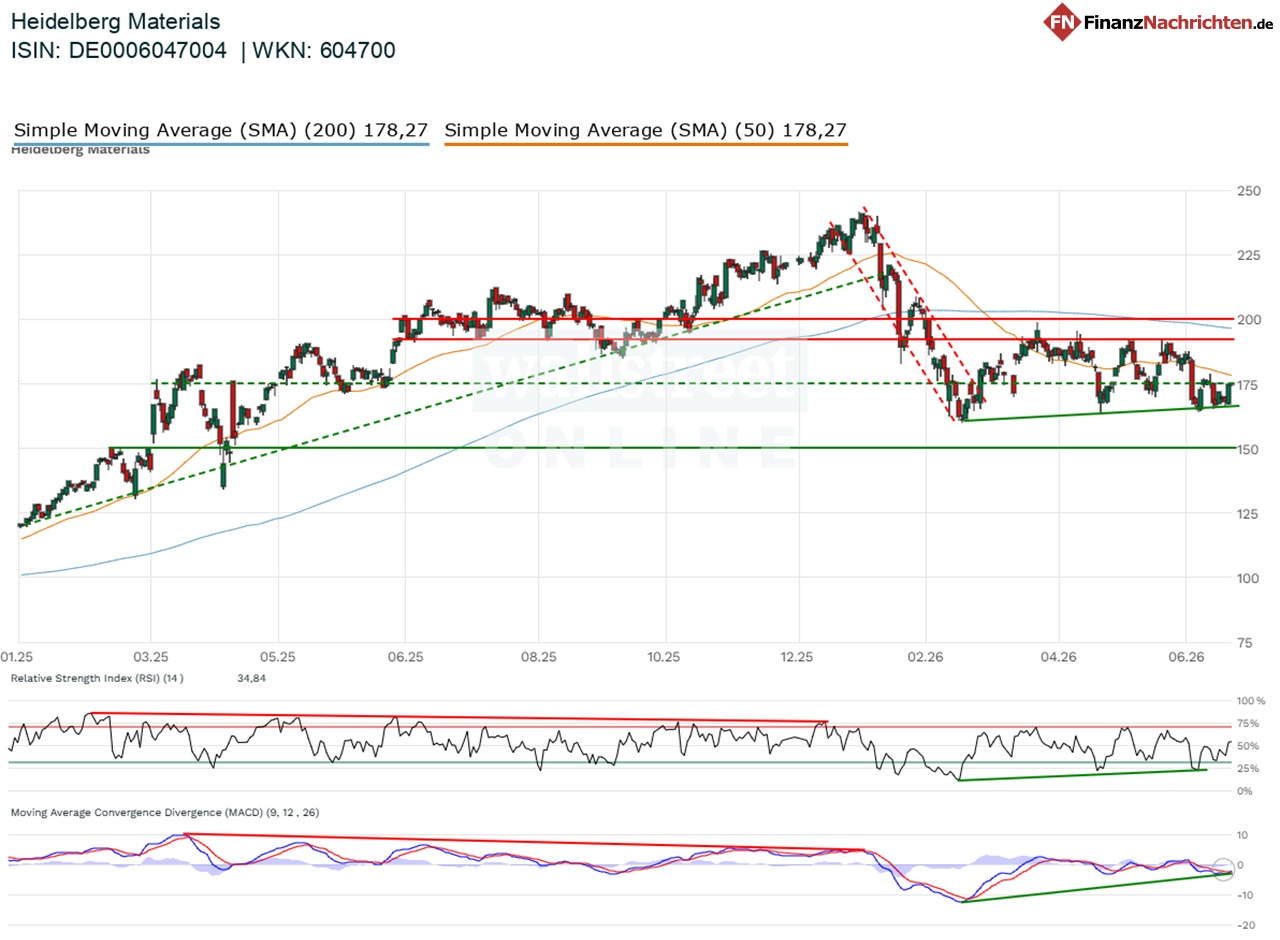Click the ISIN: DE0006047004 text

[x=118, y=51]
